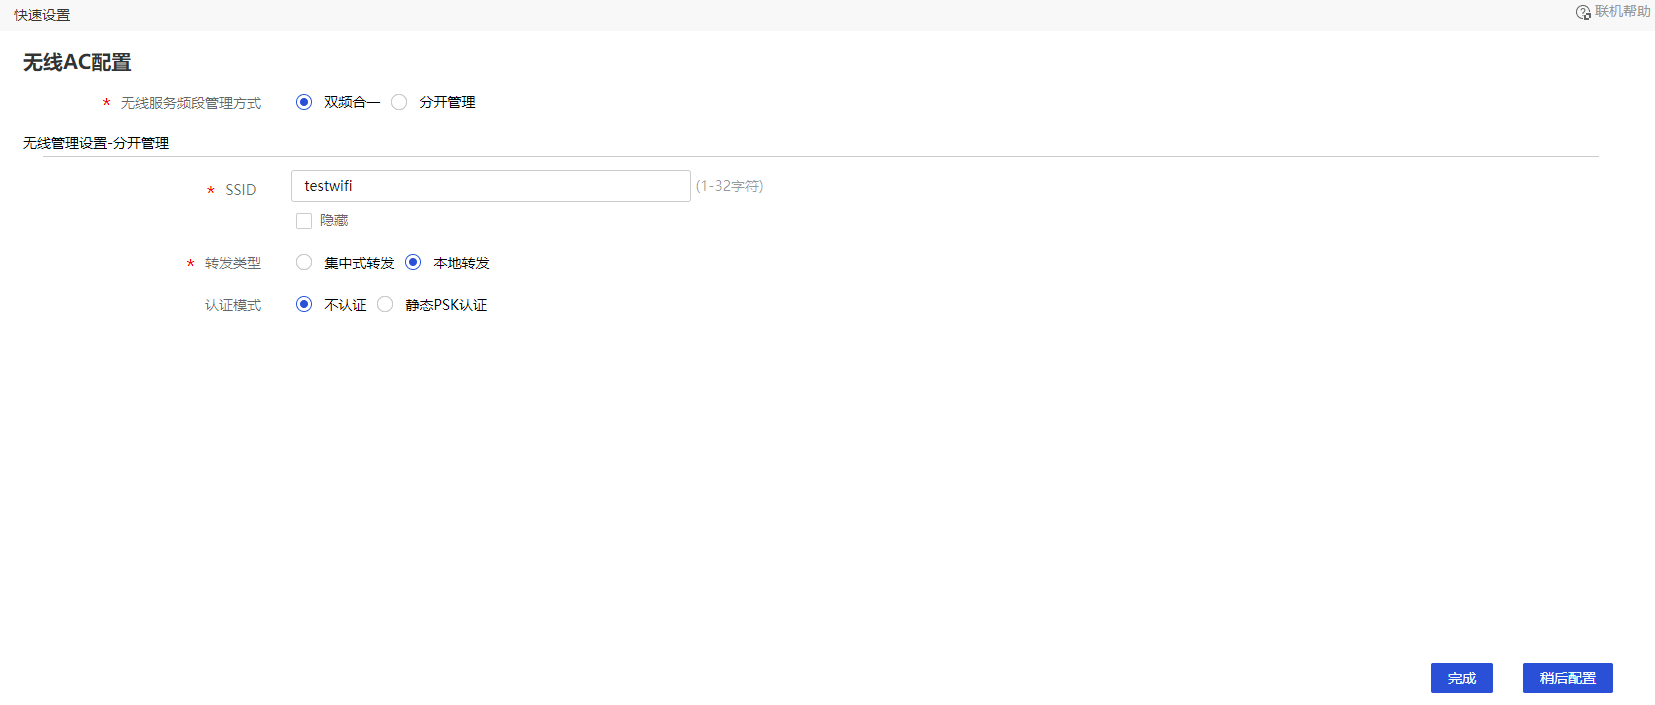Switch to 静态PSK认证 authentication
The image size is (1655, 705).
[385, 304]
